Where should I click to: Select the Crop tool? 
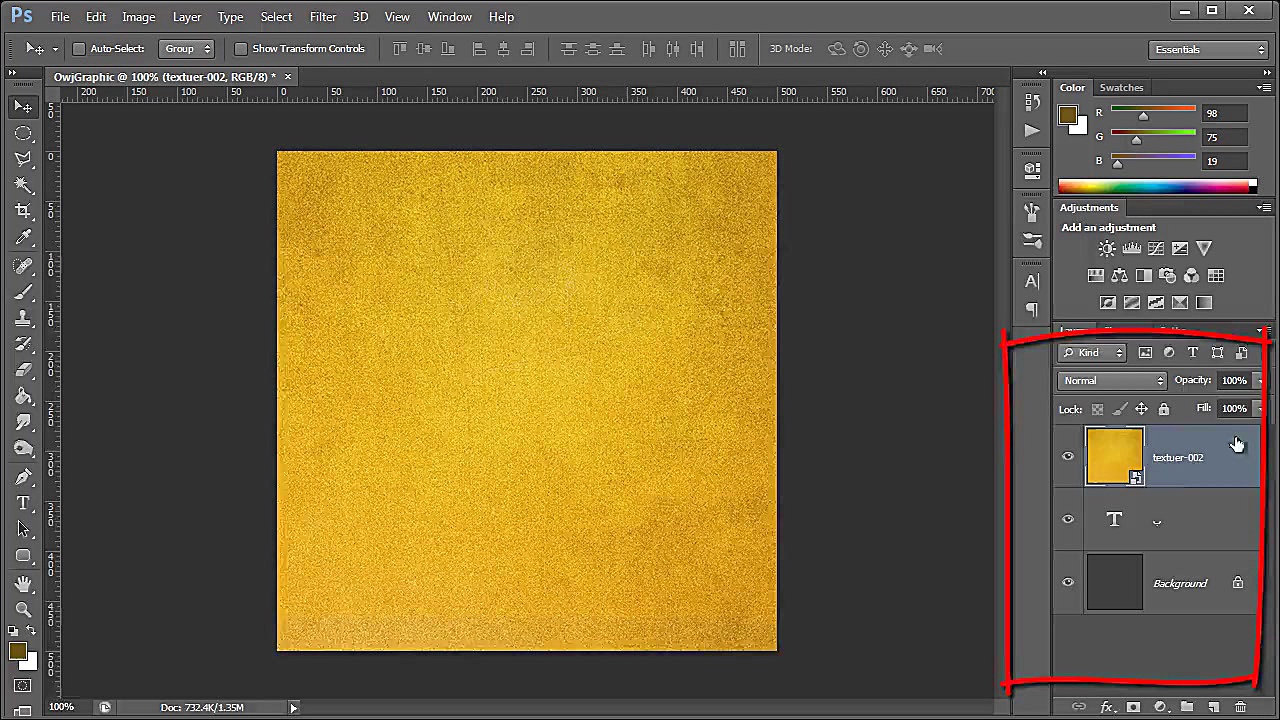point(23,211)
